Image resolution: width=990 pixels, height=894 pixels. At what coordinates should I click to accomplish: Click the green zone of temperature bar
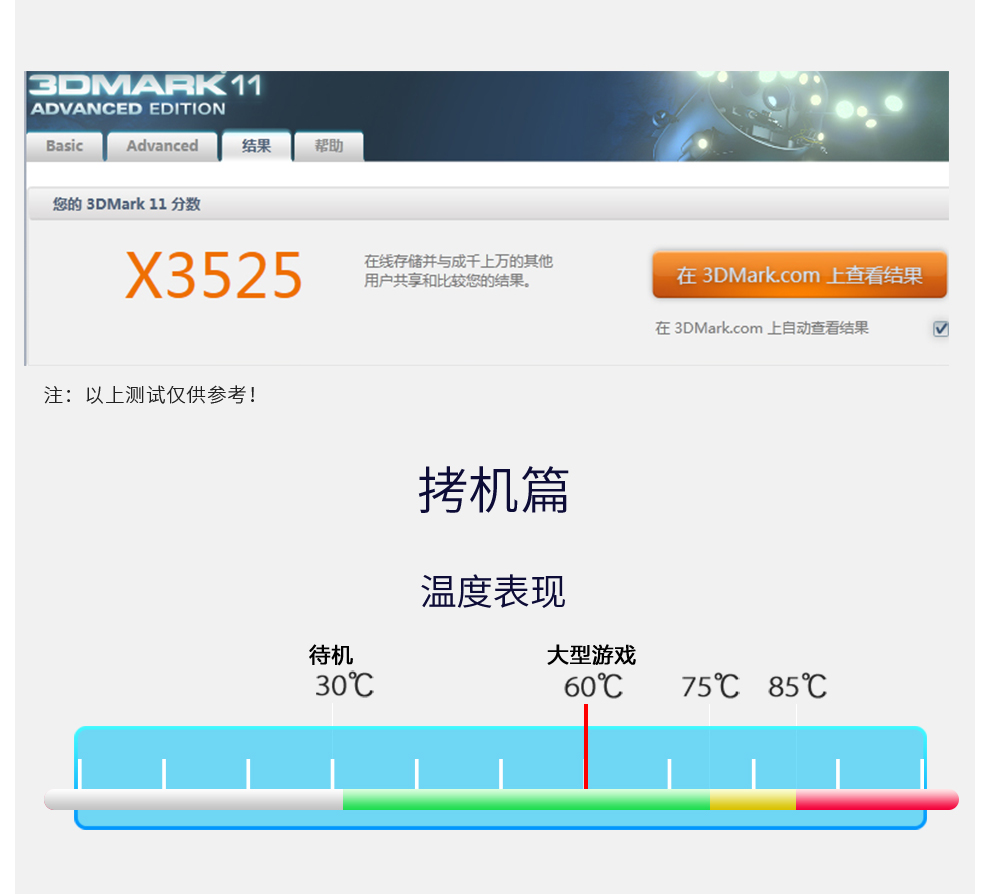(x=527, y=800)
